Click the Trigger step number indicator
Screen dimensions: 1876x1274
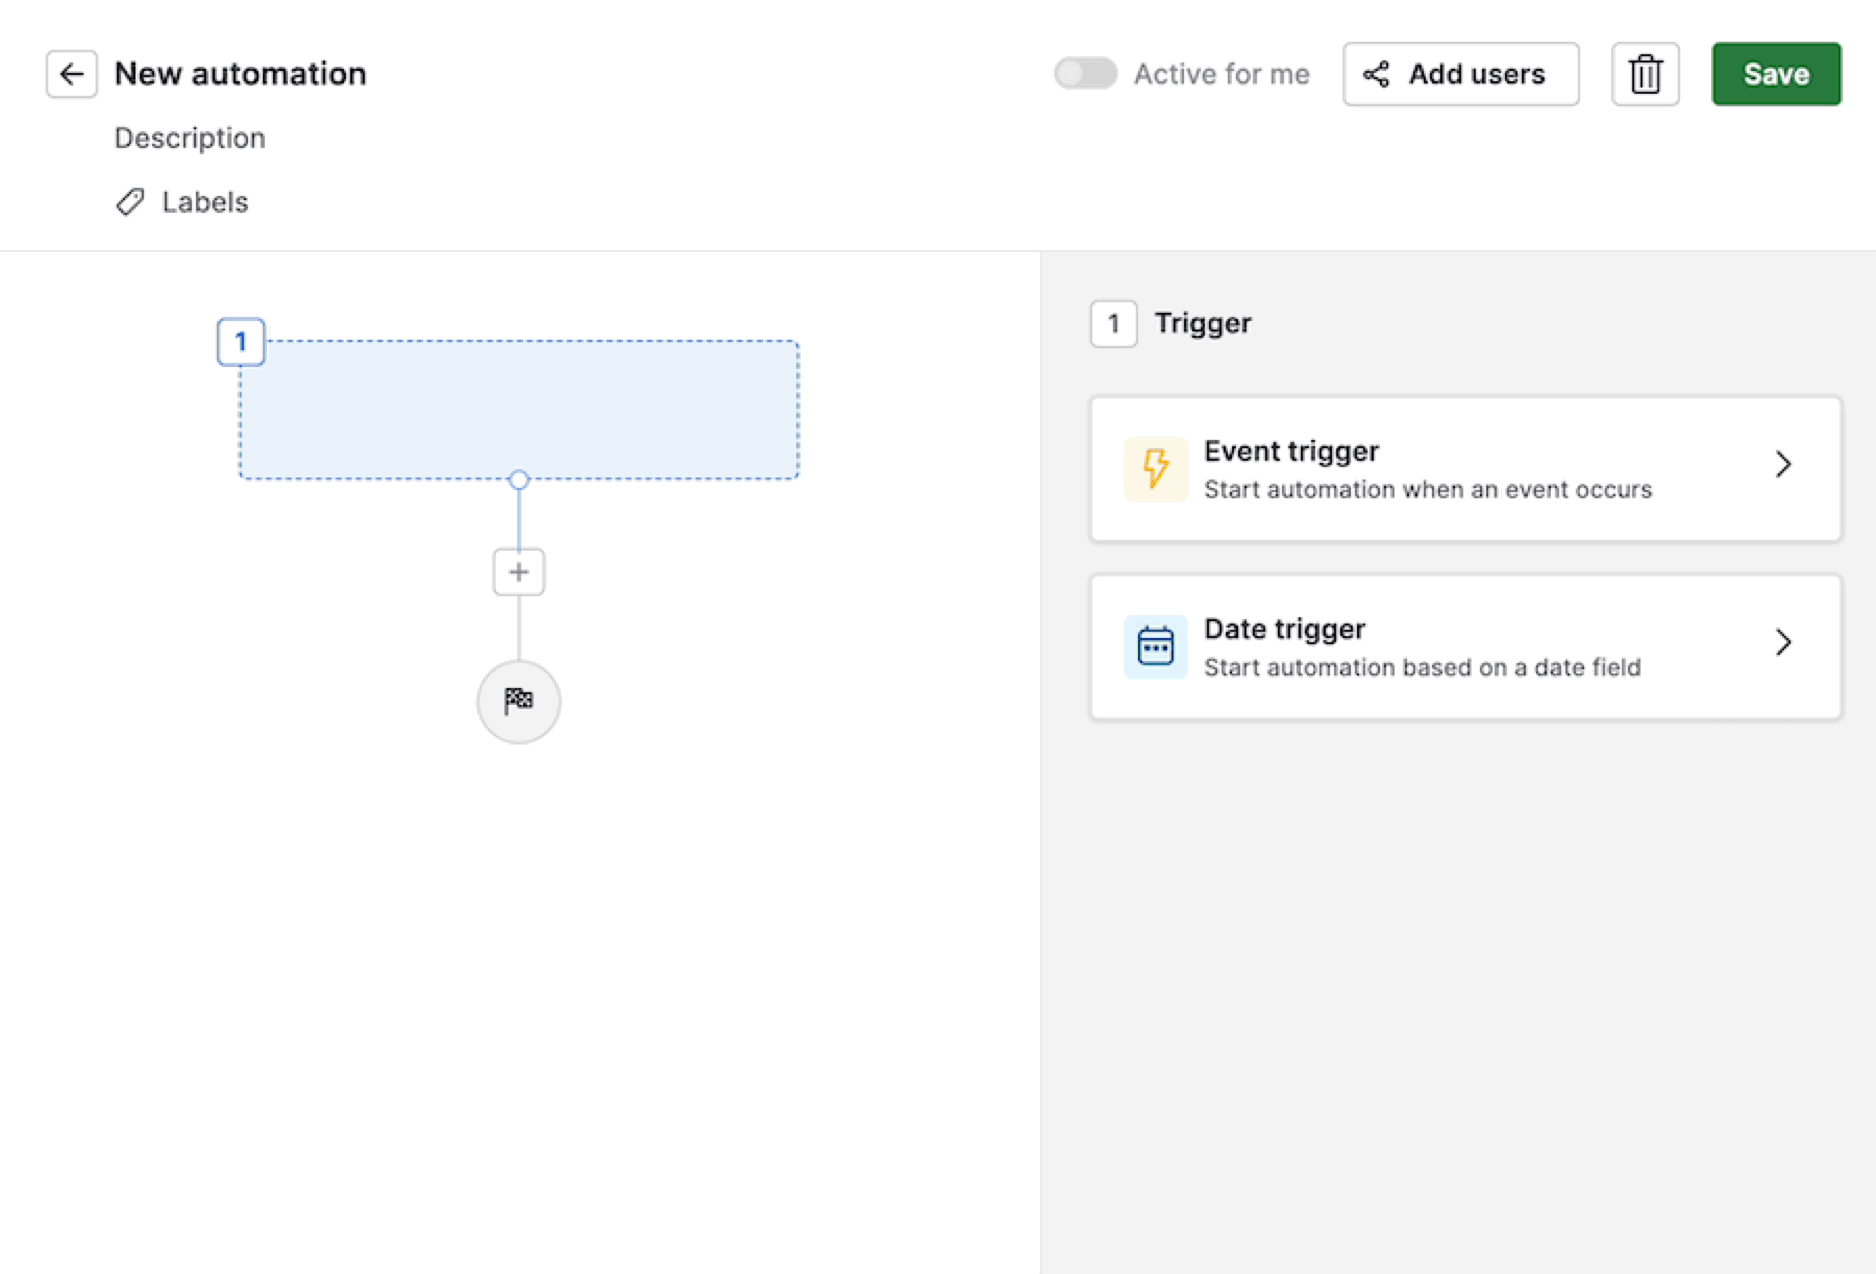pos(1113,323)
